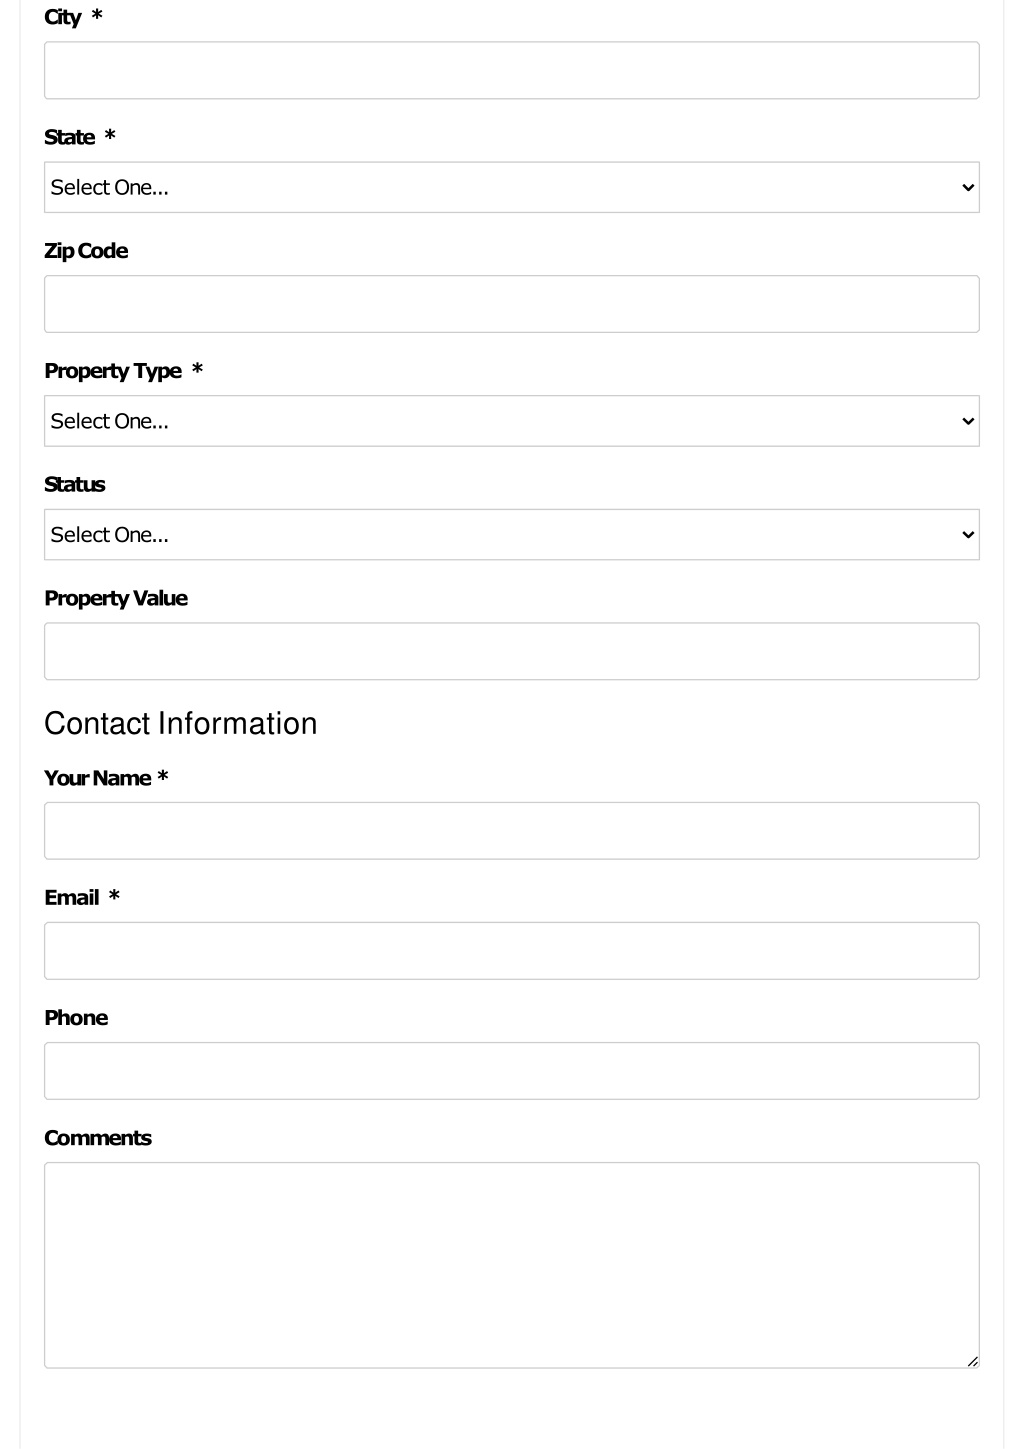Focus the Zip Code input

tap(511, 304)
